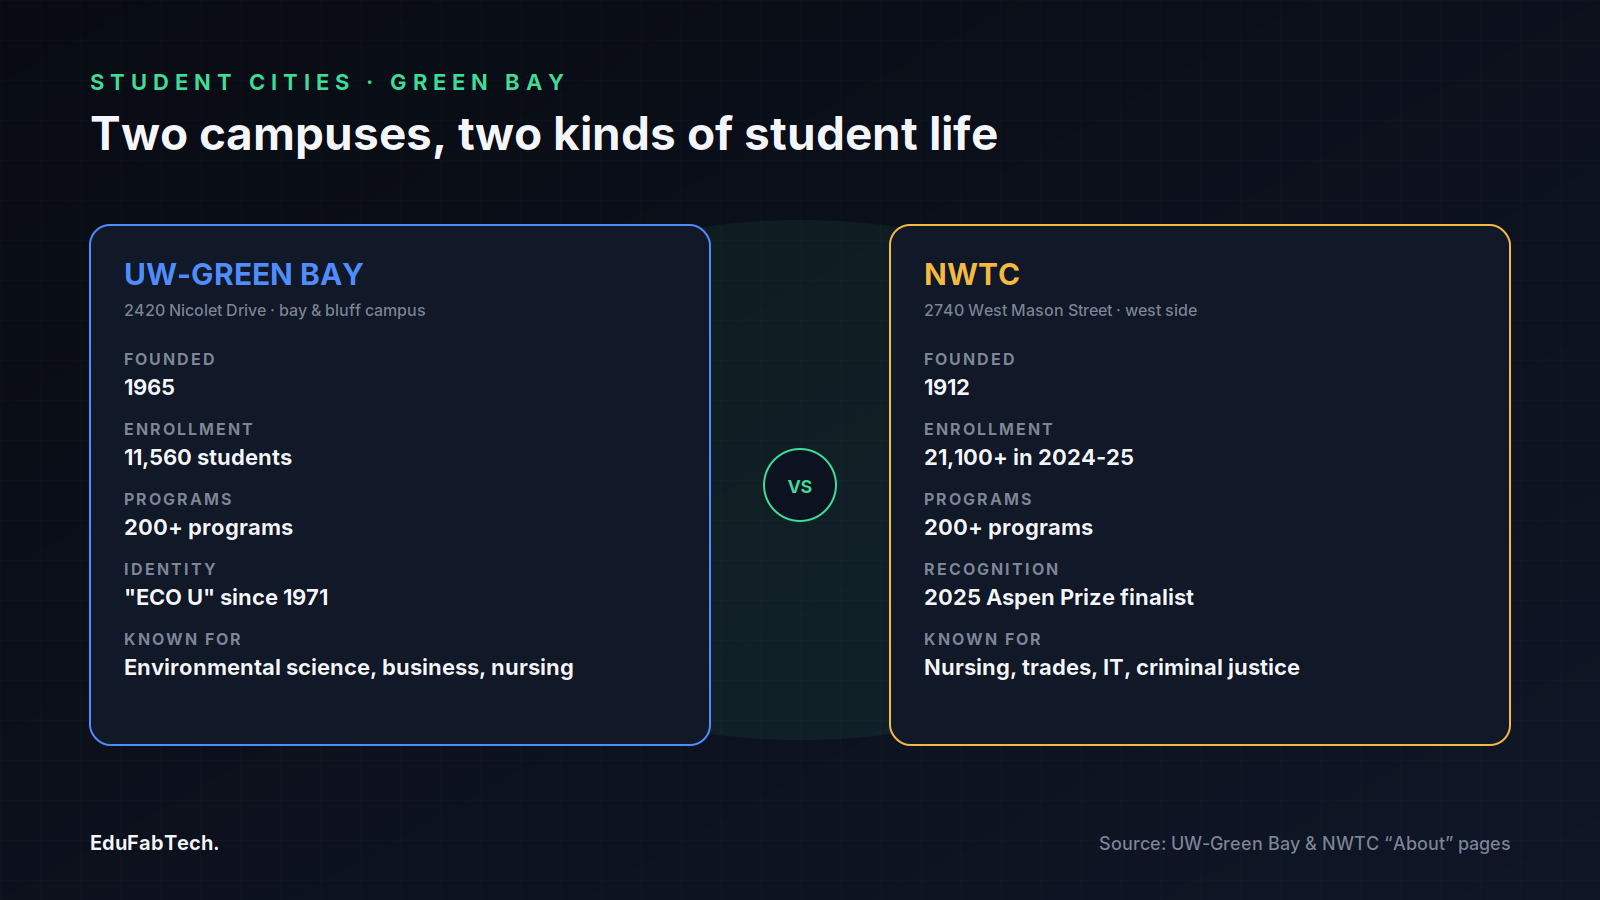Click founding year 1912
Viewport: 1600px width, 900px height.
click(x=947, y=387)
